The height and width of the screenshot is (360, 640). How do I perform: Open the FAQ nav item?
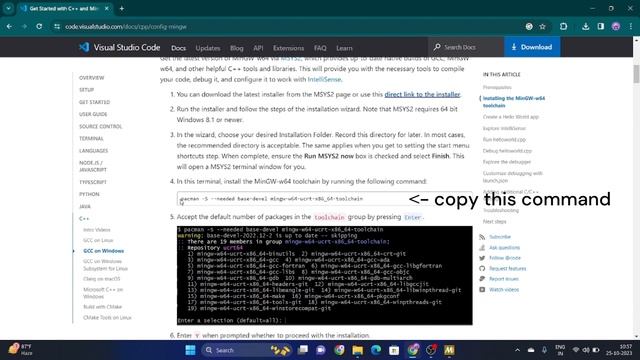pos(320,48)
